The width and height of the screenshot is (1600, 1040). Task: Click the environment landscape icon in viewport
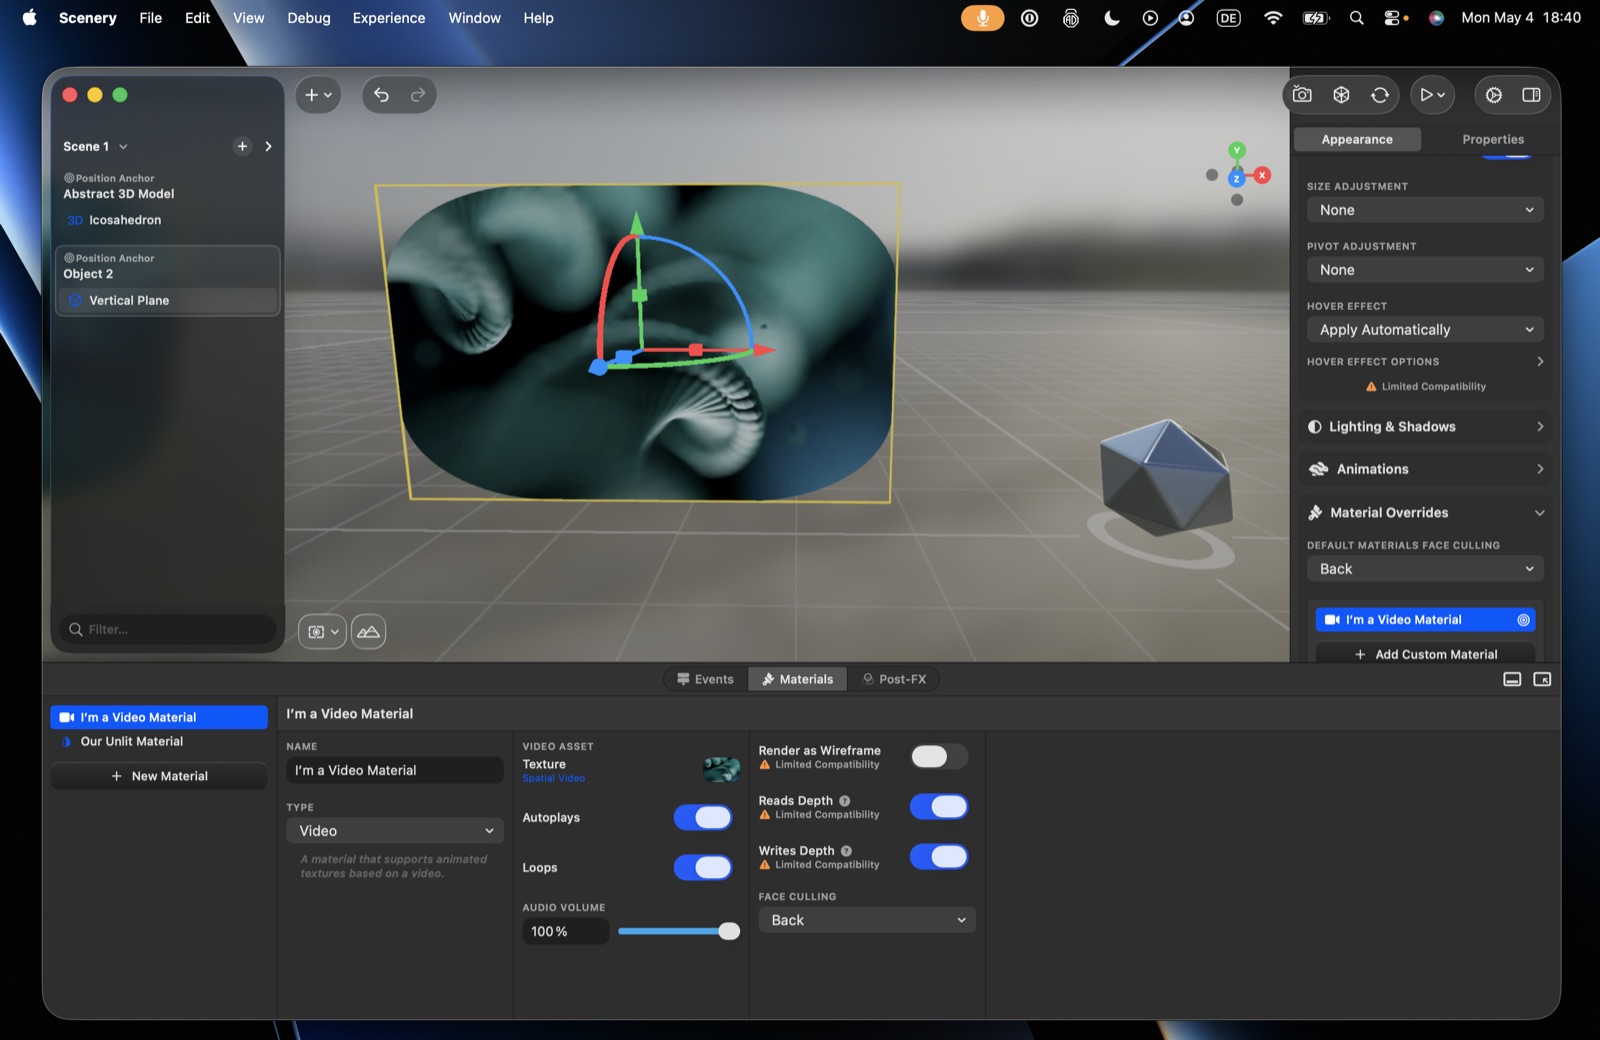(x=368, y=631)
